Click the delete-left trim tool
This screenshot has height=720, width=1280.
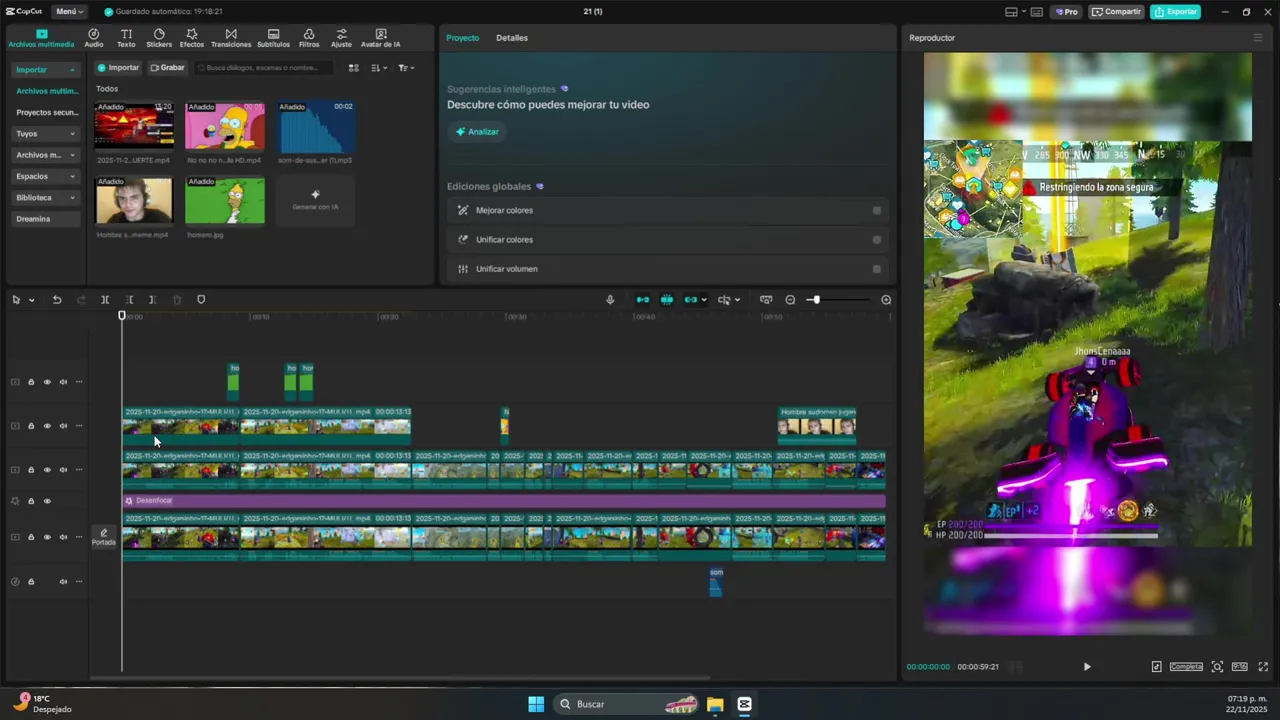point(129,300)
